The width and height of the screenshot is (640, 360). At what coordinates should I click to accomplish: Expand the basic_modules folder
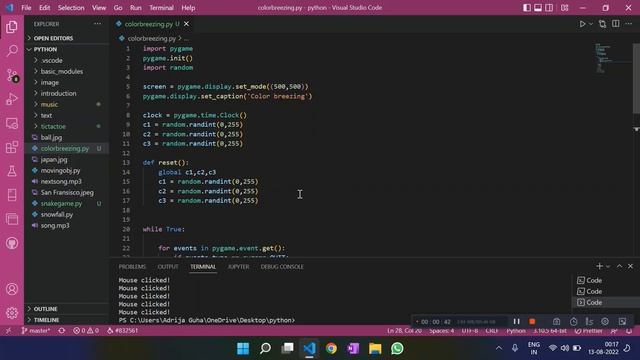pyautogui.click(x=67, y=71)
